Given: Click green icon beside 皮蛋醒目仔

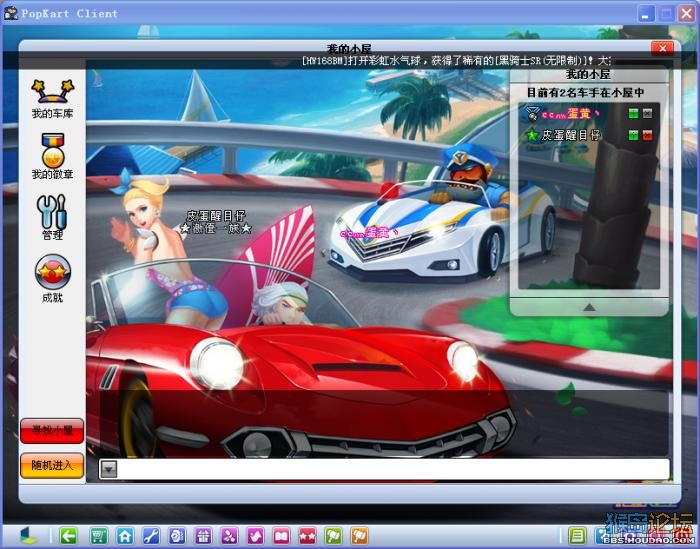Looking at the screenshot, I should click(633, 135).
